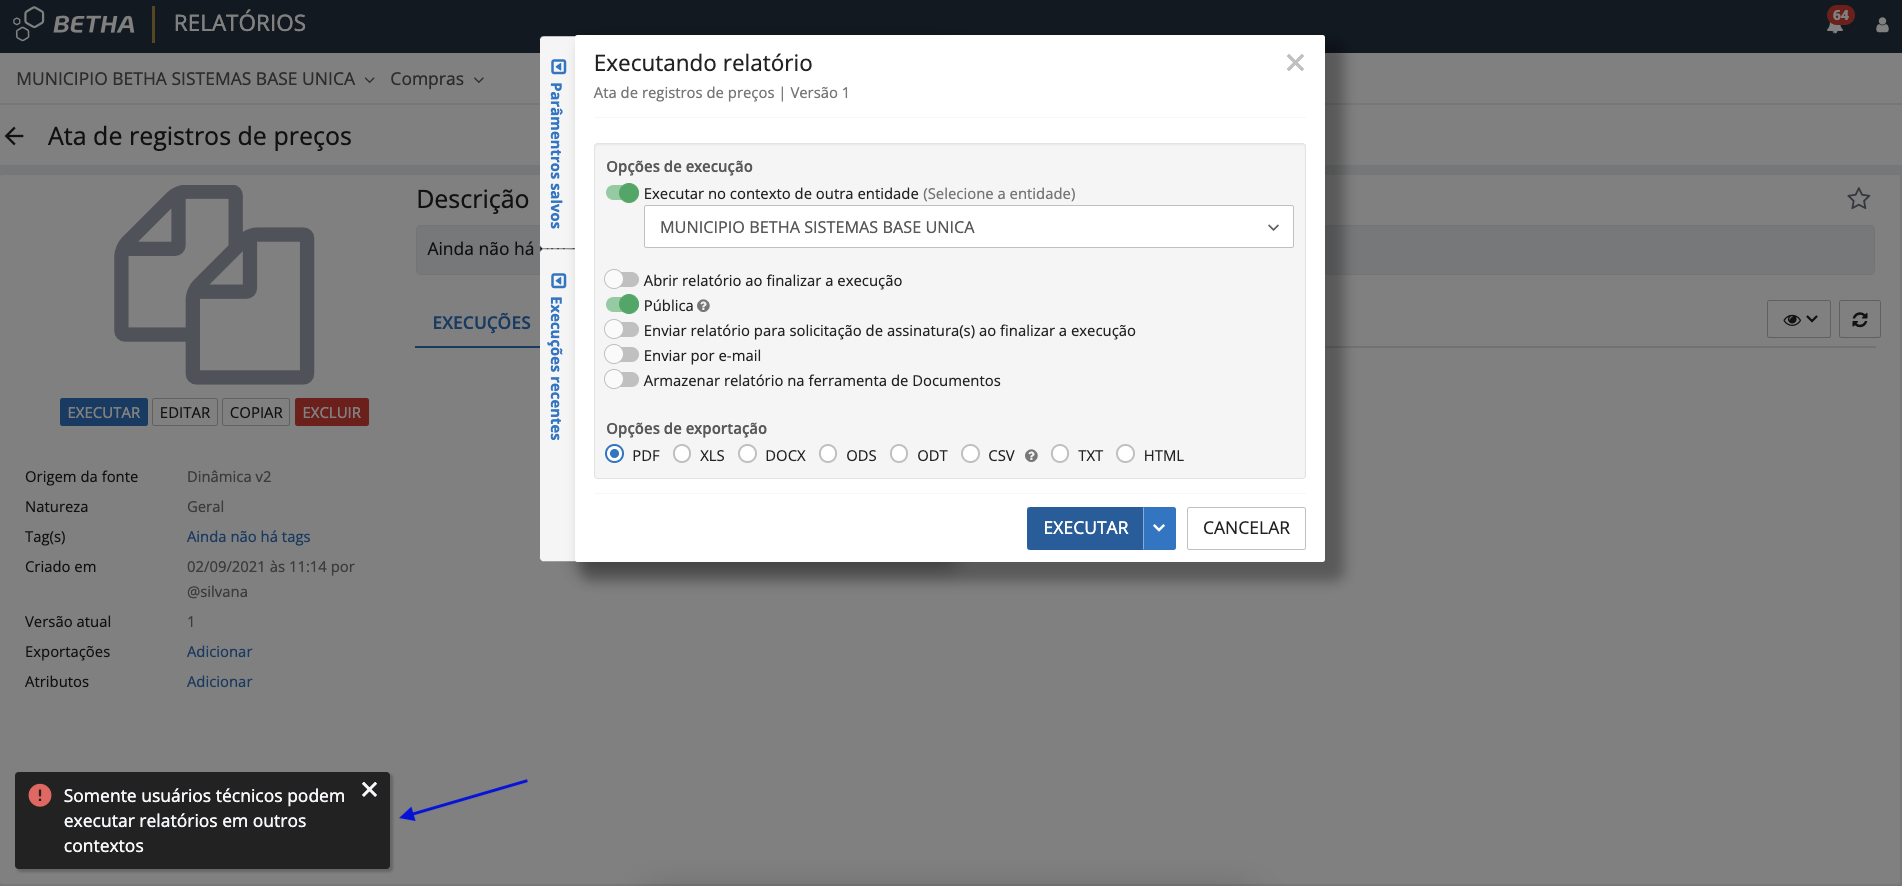Click the help icon next to CSV
Viewport: 1902px width, 886px height.
[x=1031, y=456]
